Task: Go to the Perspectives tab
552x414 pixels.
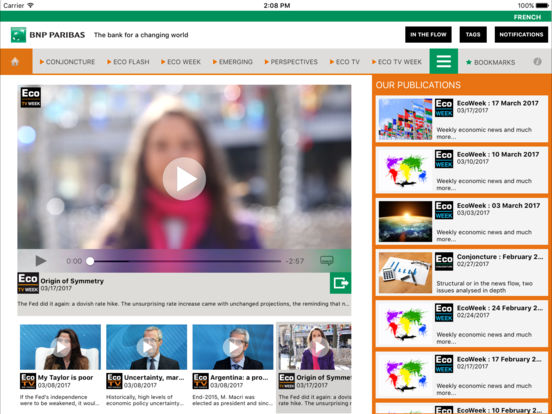Action: click(291, 62)
